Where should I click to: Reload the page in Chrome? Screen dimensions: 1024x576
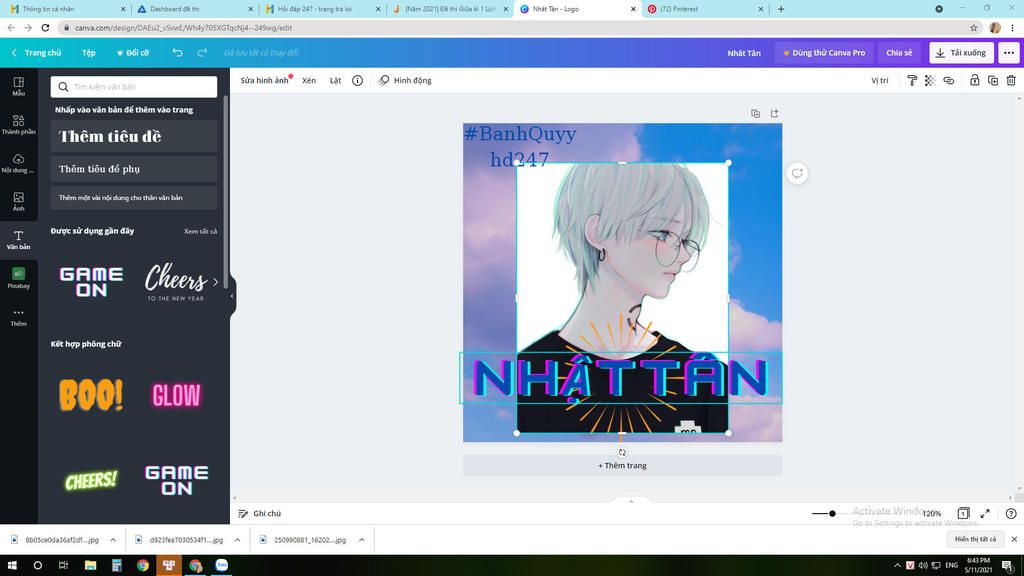[45, 27]
